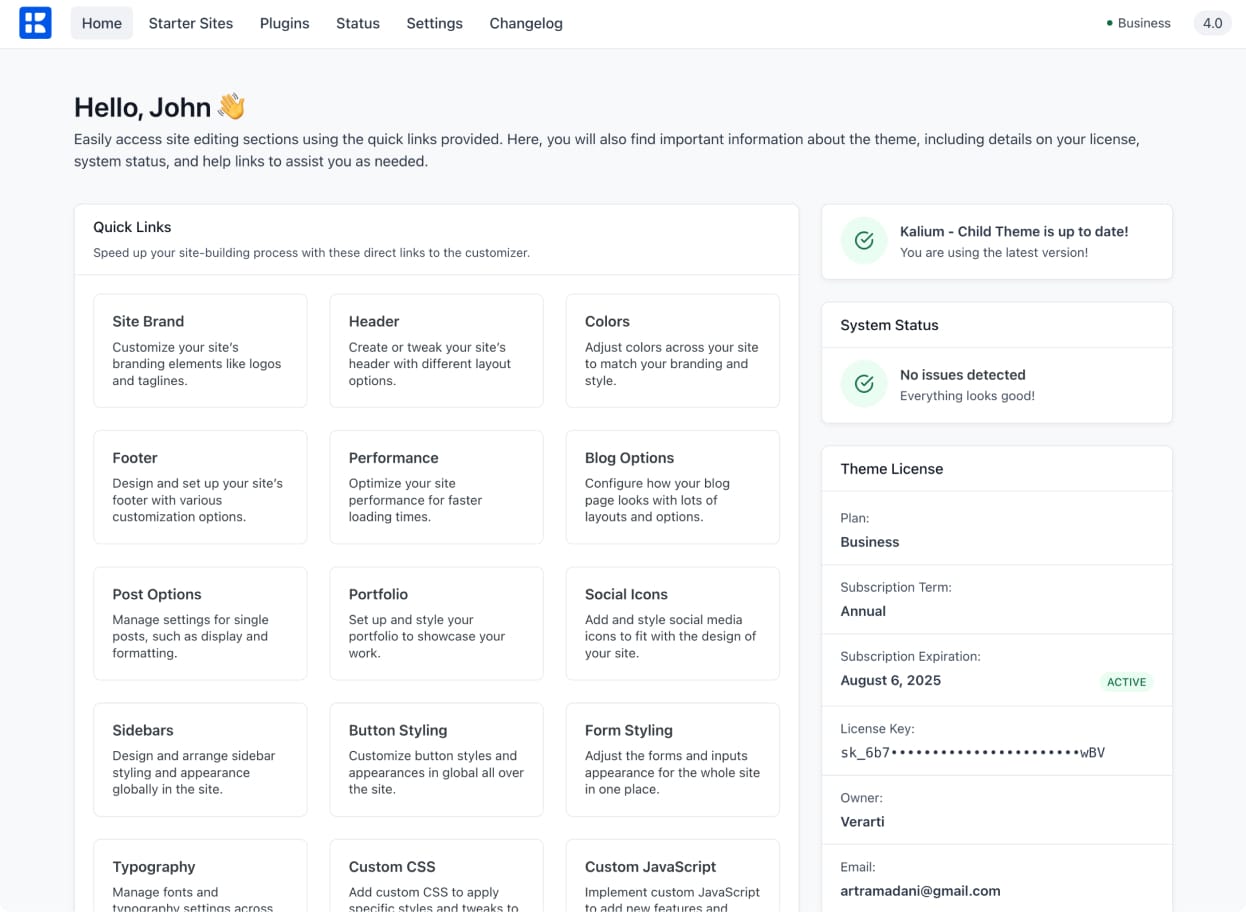Select the Social Icons card

672,623
